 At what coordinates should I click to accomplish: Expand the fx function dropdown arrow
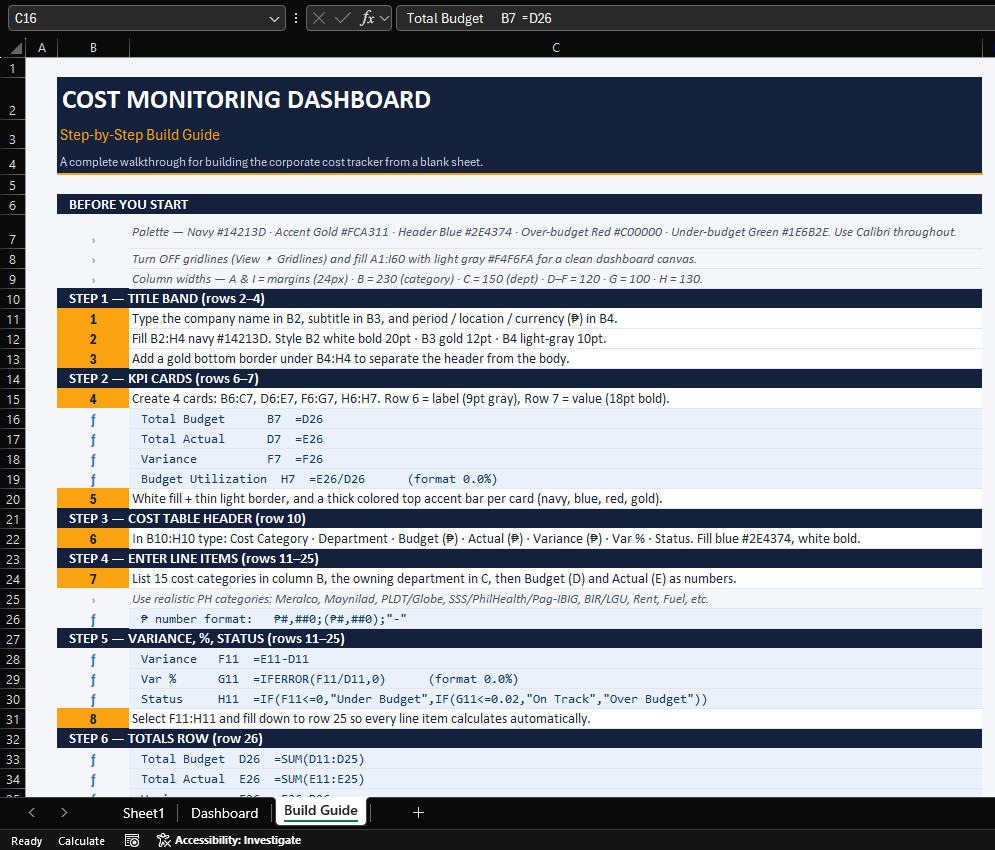pyautogui.click(x=384, y=18)
